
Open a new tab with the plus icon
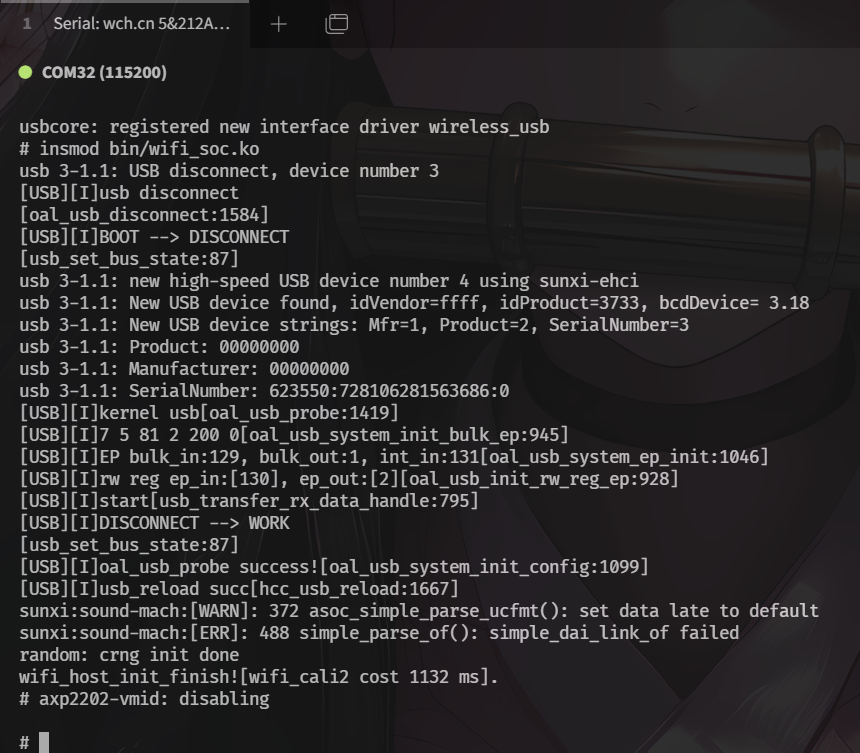pos(278,24)
